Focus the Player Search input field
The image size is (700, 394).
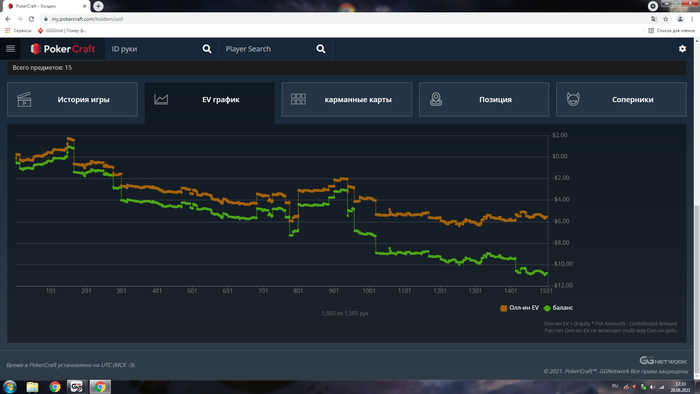[268, 49]
